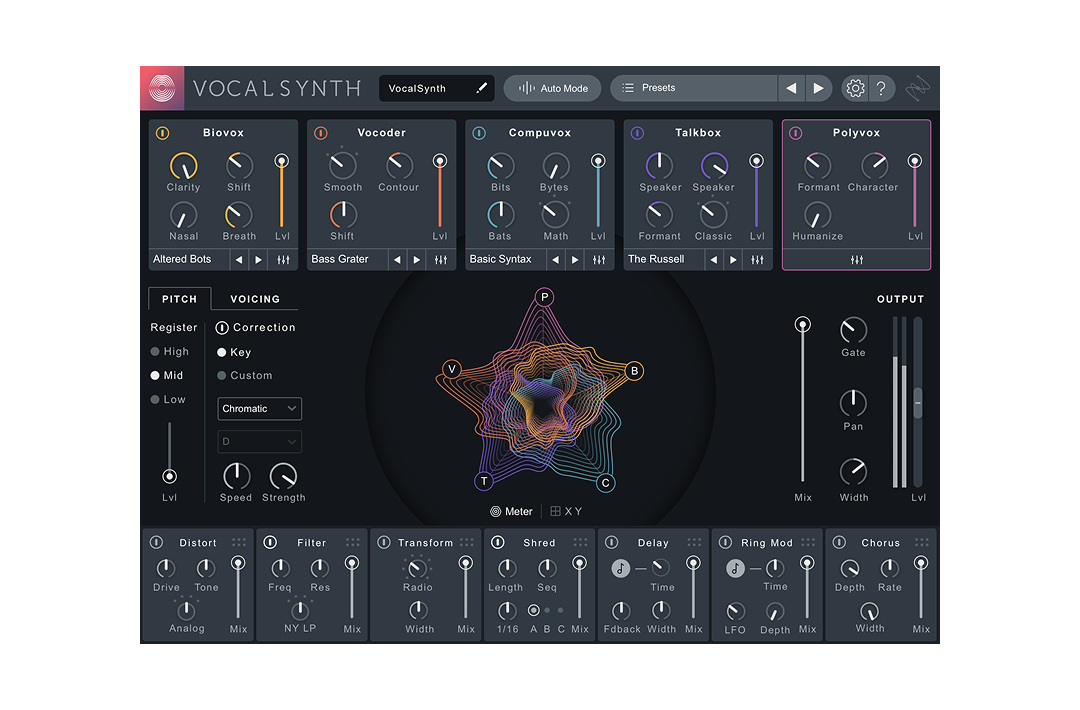This screenshot has height=710, width=1080.
Task: Open the key selection dropdown showing D
Action: [259, 441]
